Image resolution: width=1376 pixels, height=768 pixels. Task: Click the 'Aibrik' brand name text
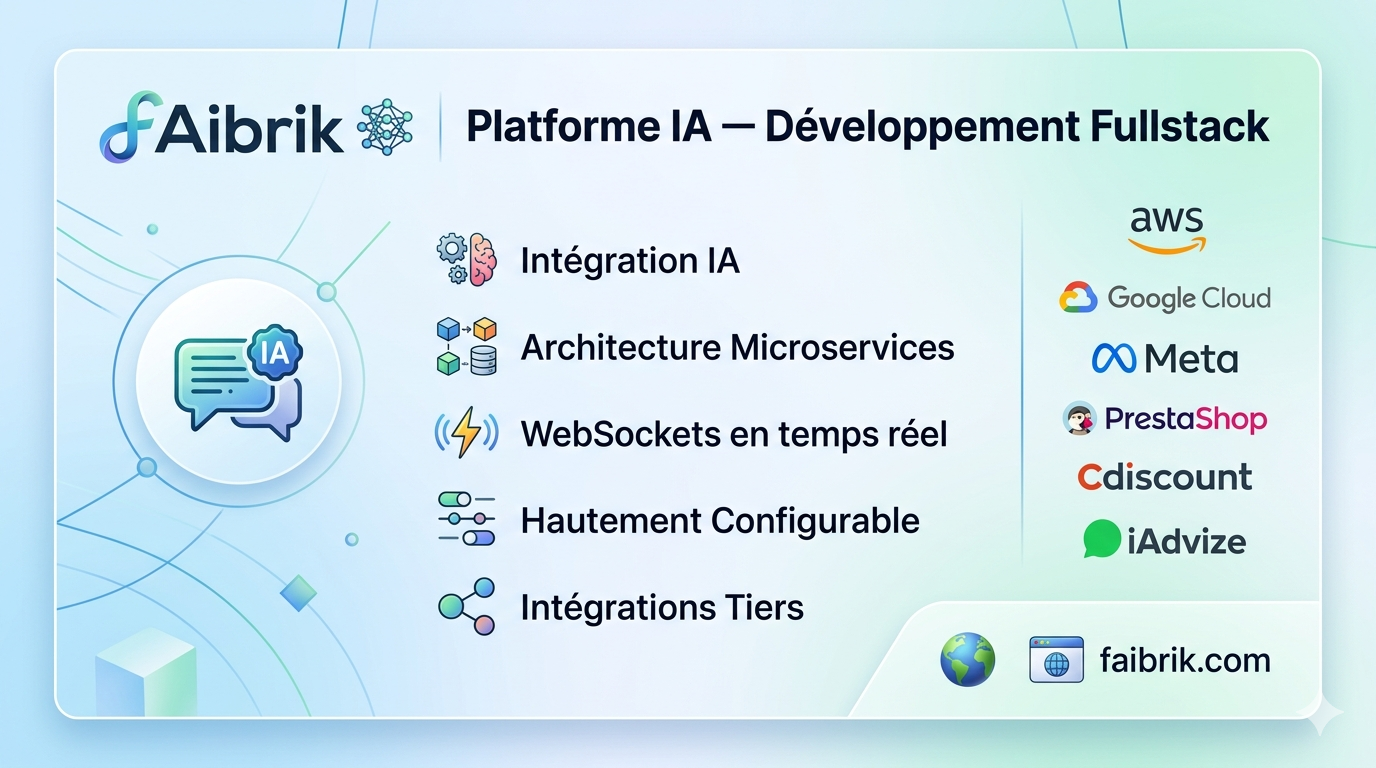(x=250, y=128)
